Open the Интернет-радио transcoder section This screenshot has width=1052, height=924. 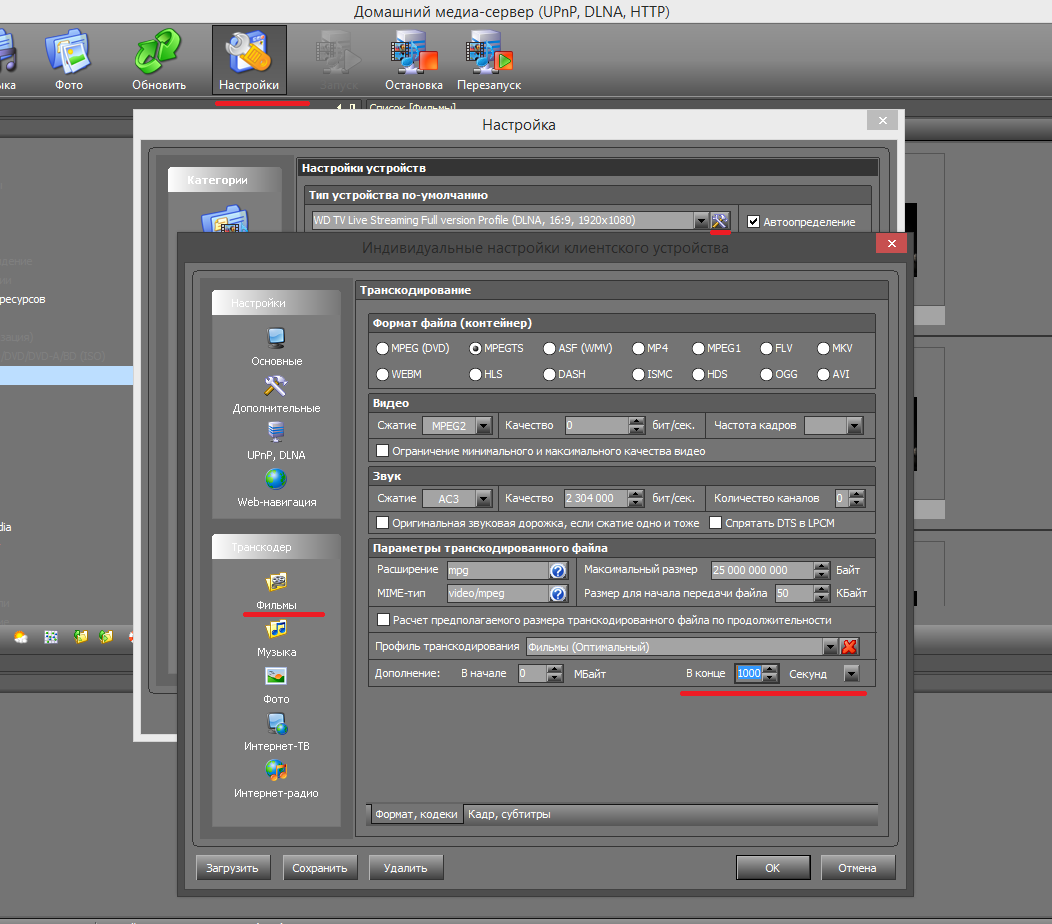(276, 778)
